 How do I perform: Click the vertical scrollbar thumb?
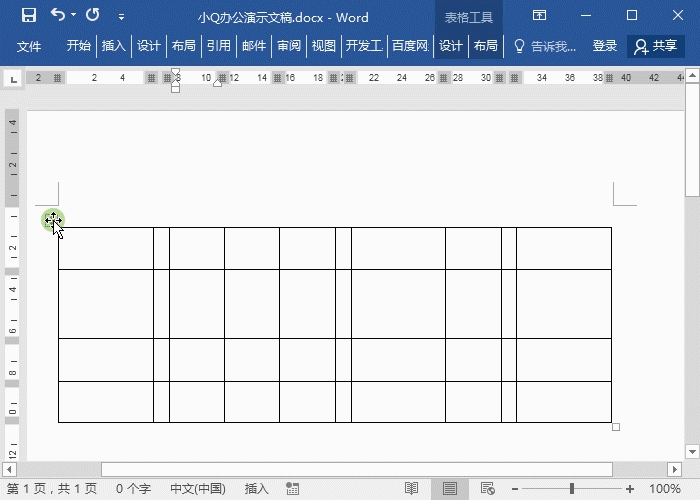coord(692,139)
